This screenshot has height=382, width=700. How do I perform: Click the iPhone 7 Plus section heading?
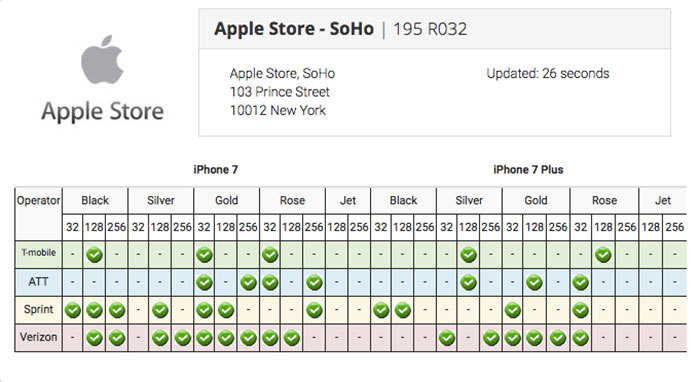528,170
